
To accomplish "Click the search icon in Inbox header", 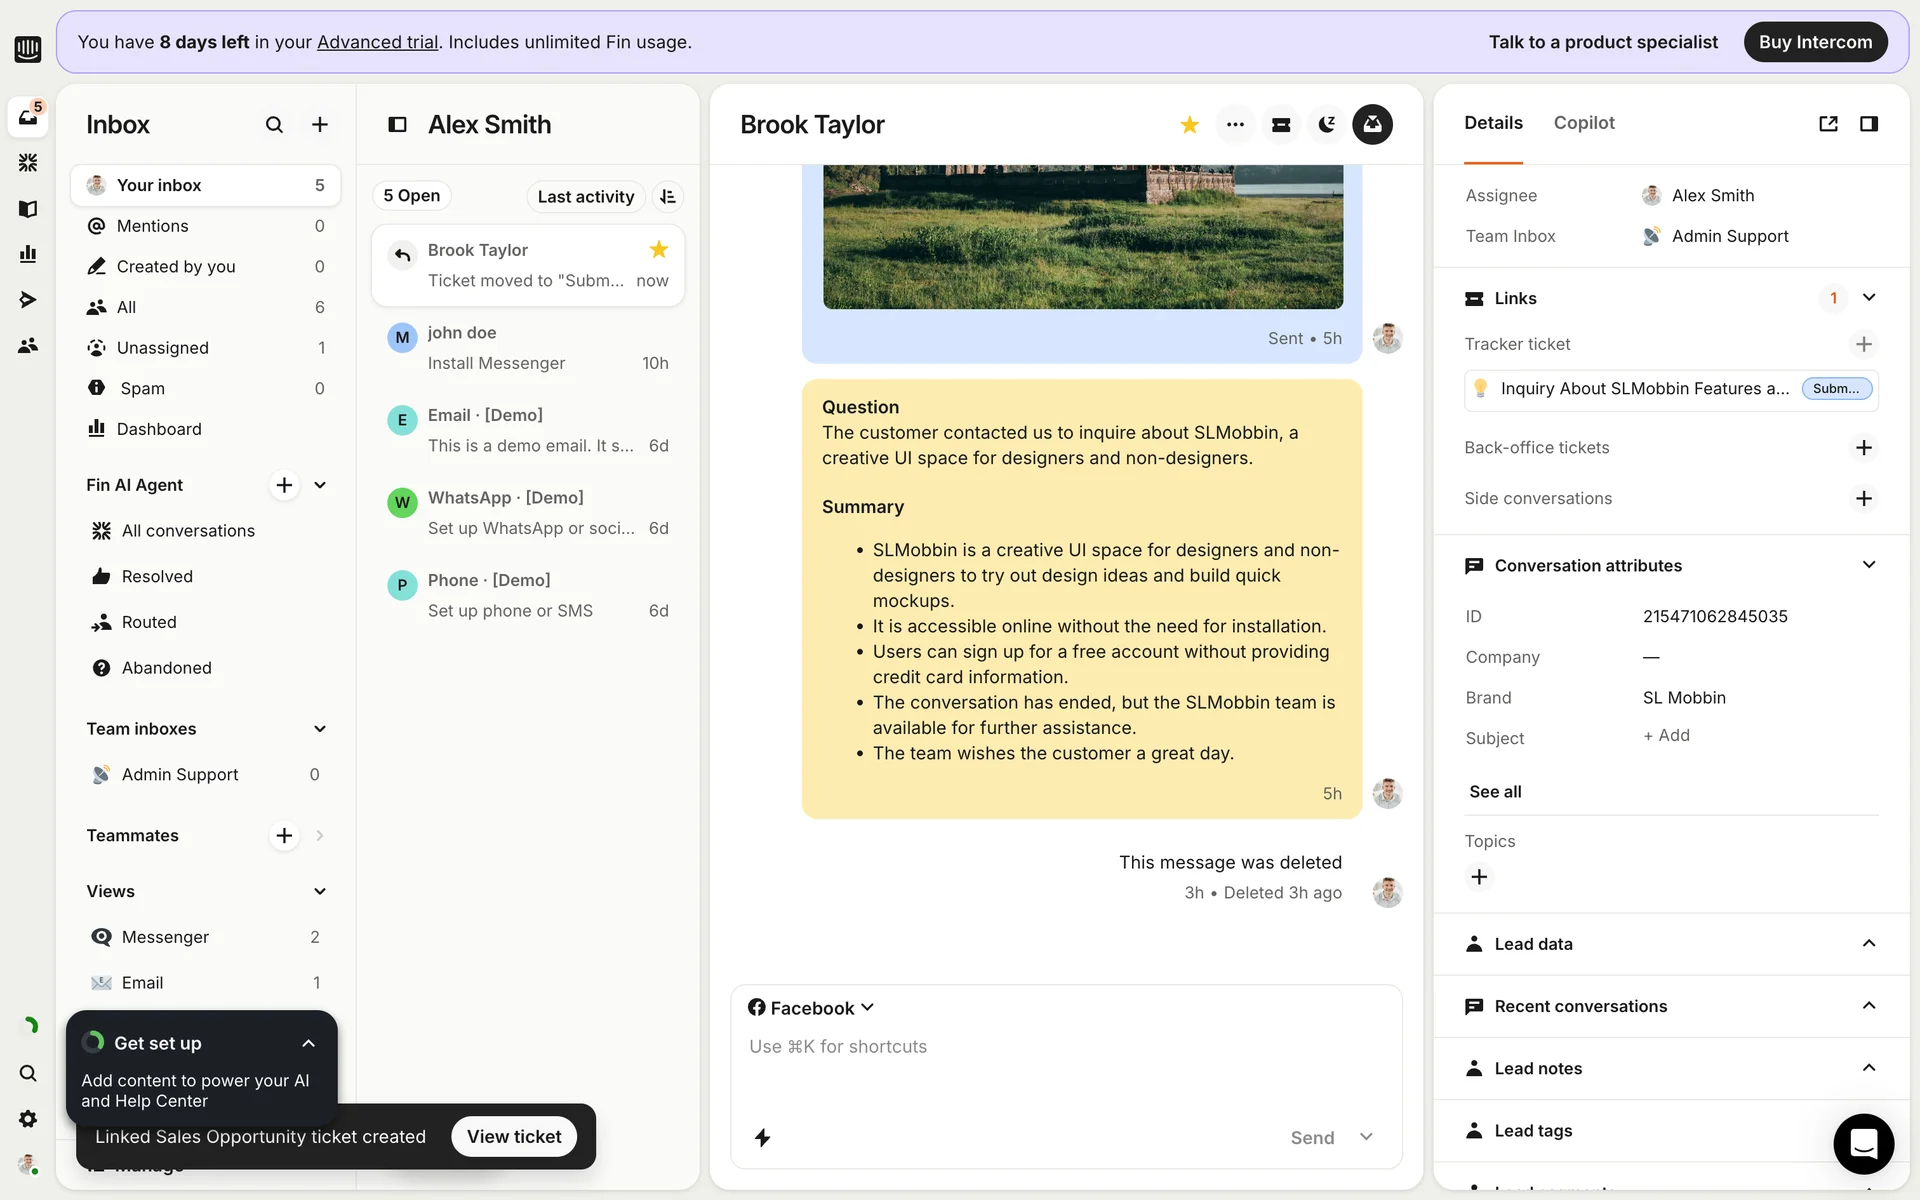I will (274, 125).
